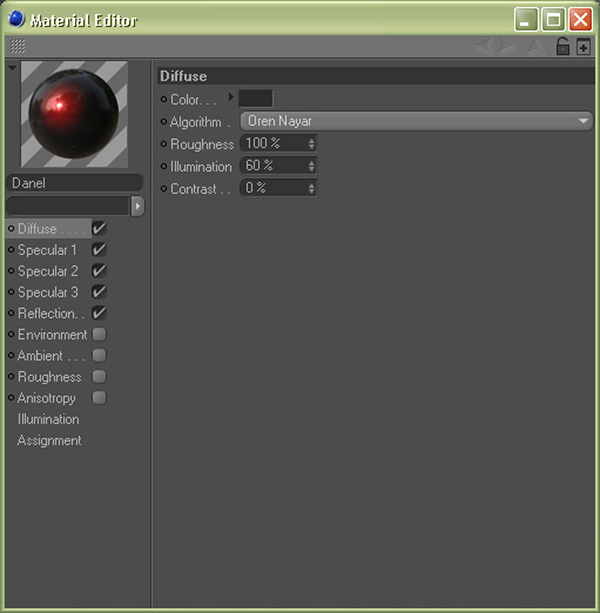This screenshot has height=613, width=600.
Task: Open the Ambient channel page
Action: 51,356
